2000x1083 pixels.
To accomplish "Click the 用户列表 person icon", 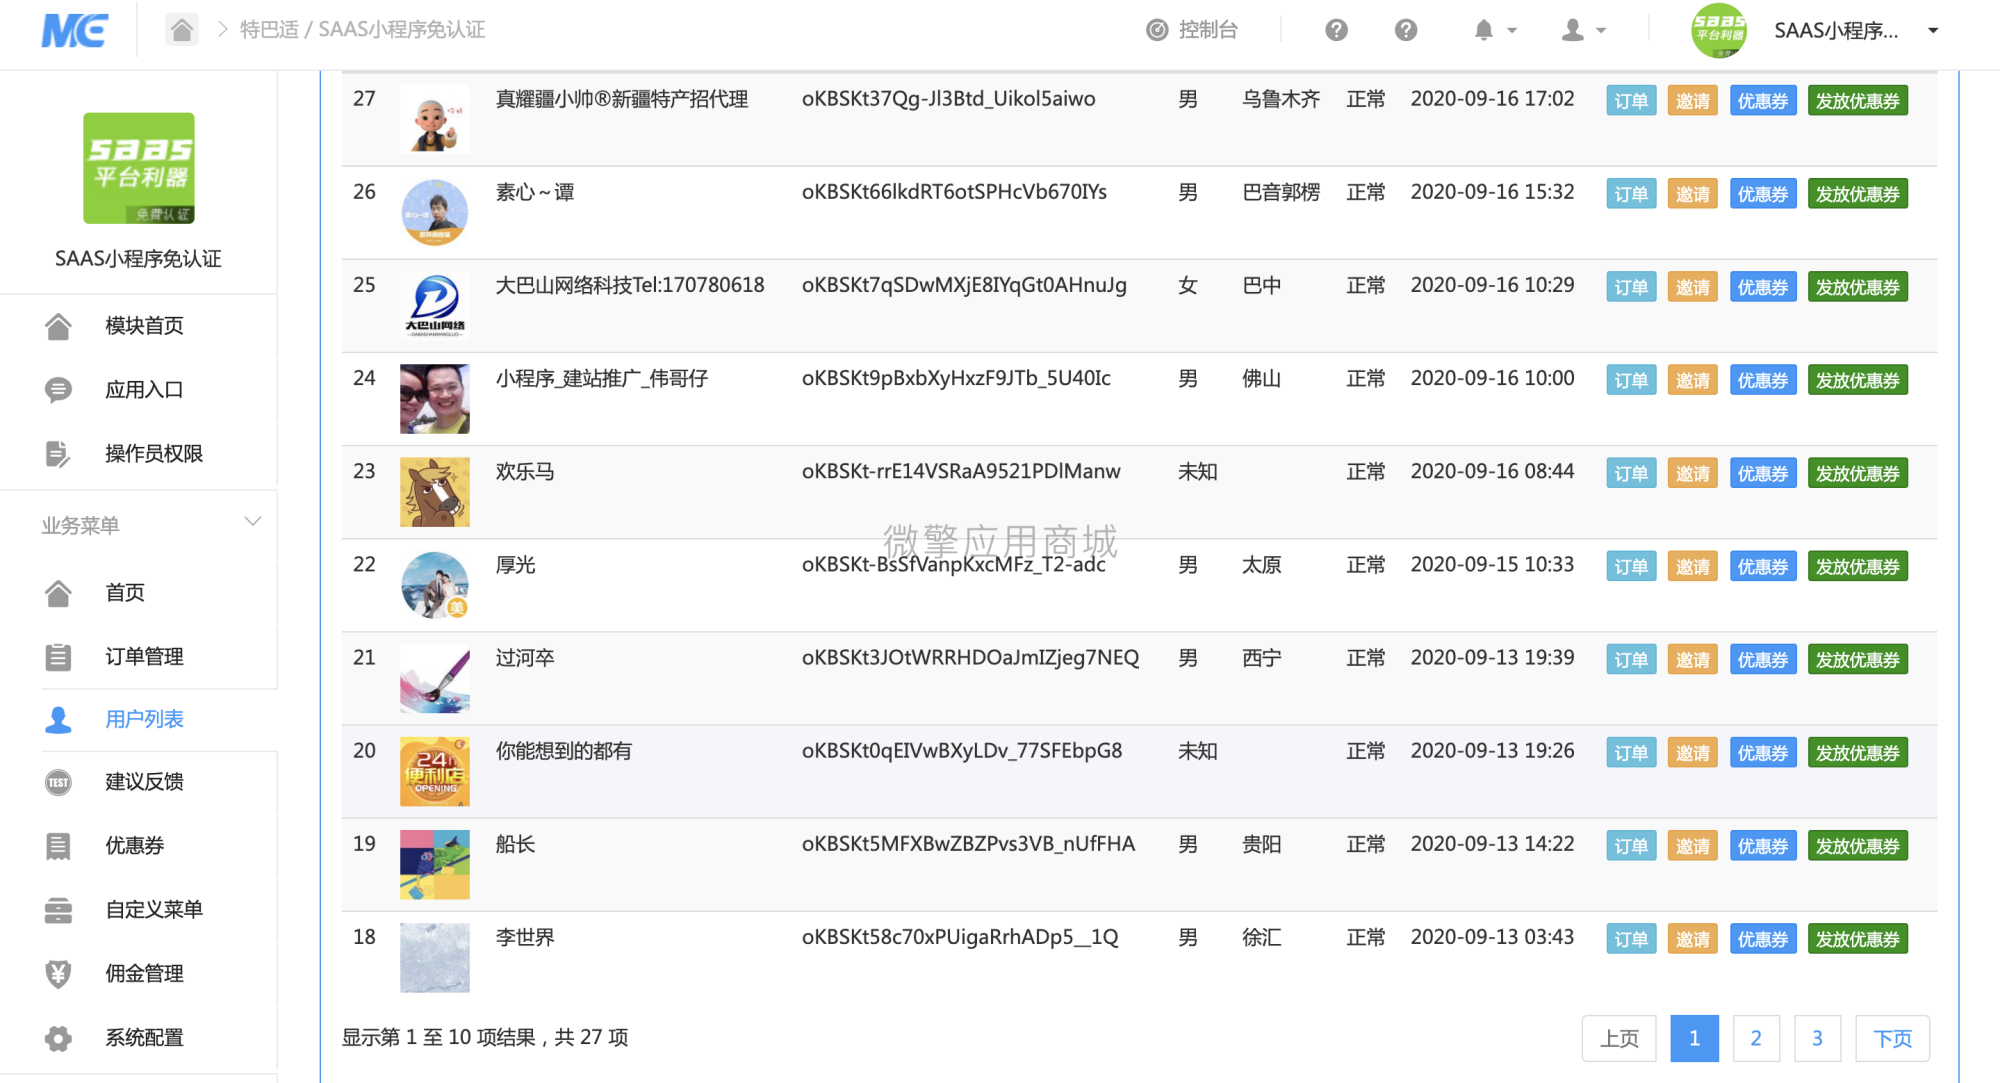I will click(x=58, y=719).
